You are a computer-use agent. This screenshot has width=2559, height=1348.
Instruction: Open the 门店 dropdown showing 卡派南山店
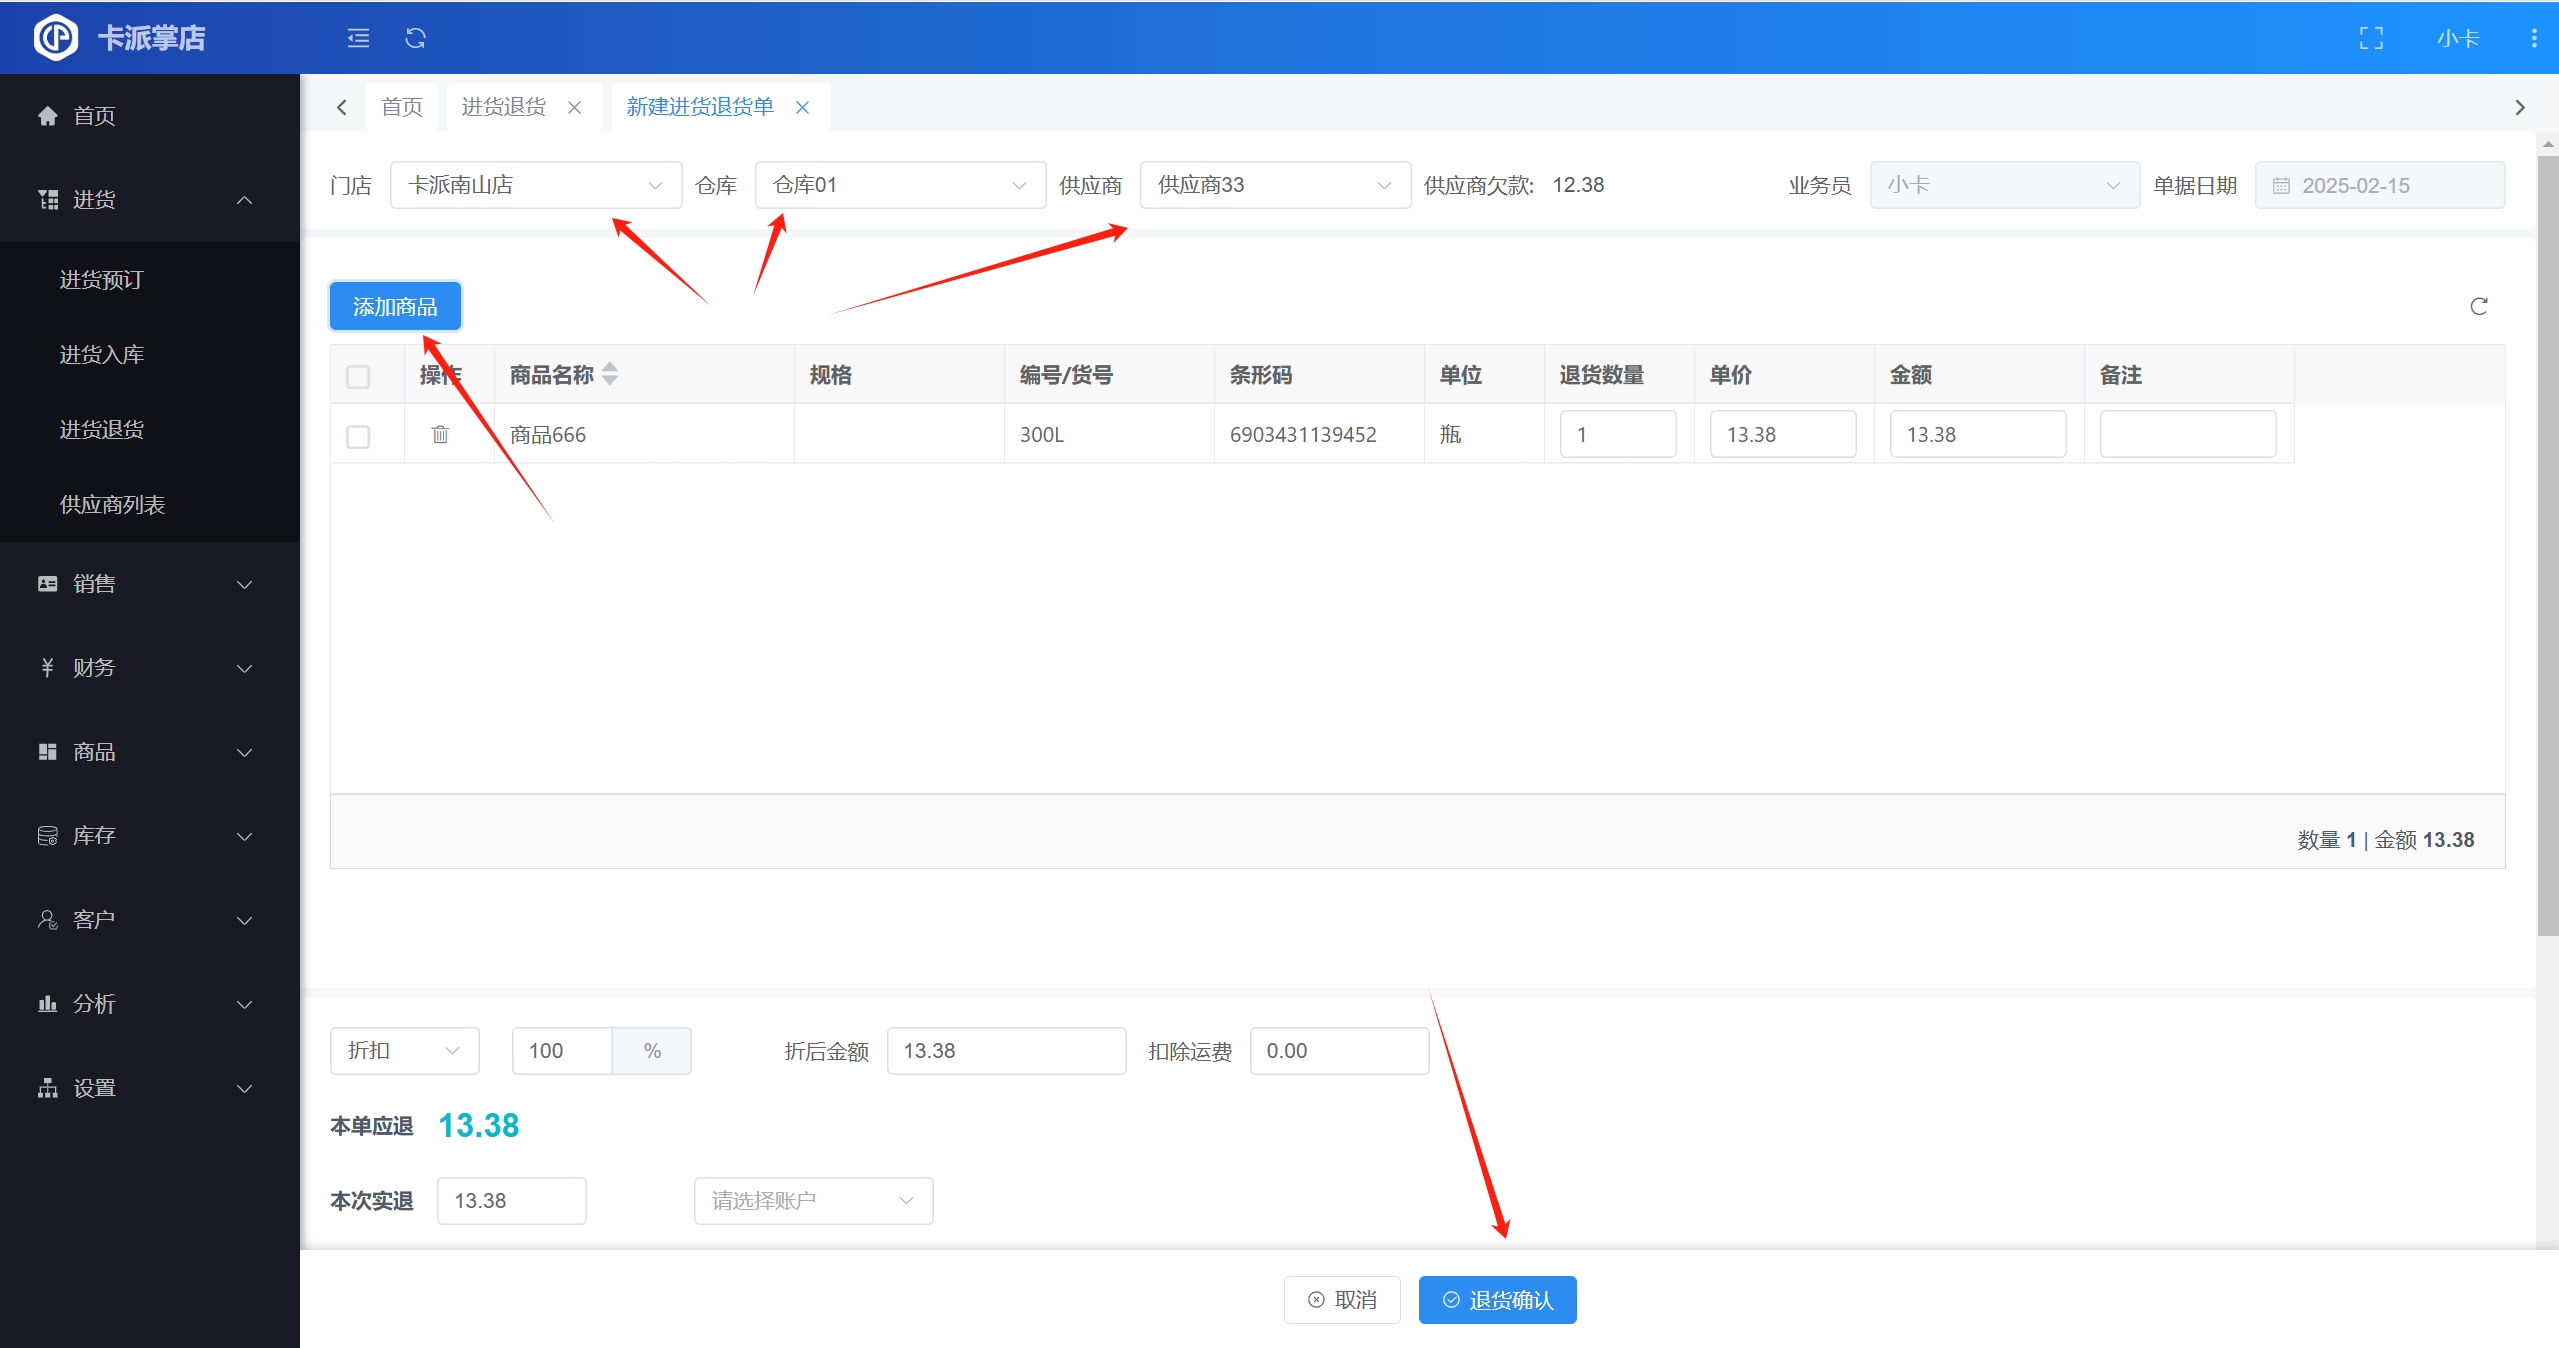point(535,185)
